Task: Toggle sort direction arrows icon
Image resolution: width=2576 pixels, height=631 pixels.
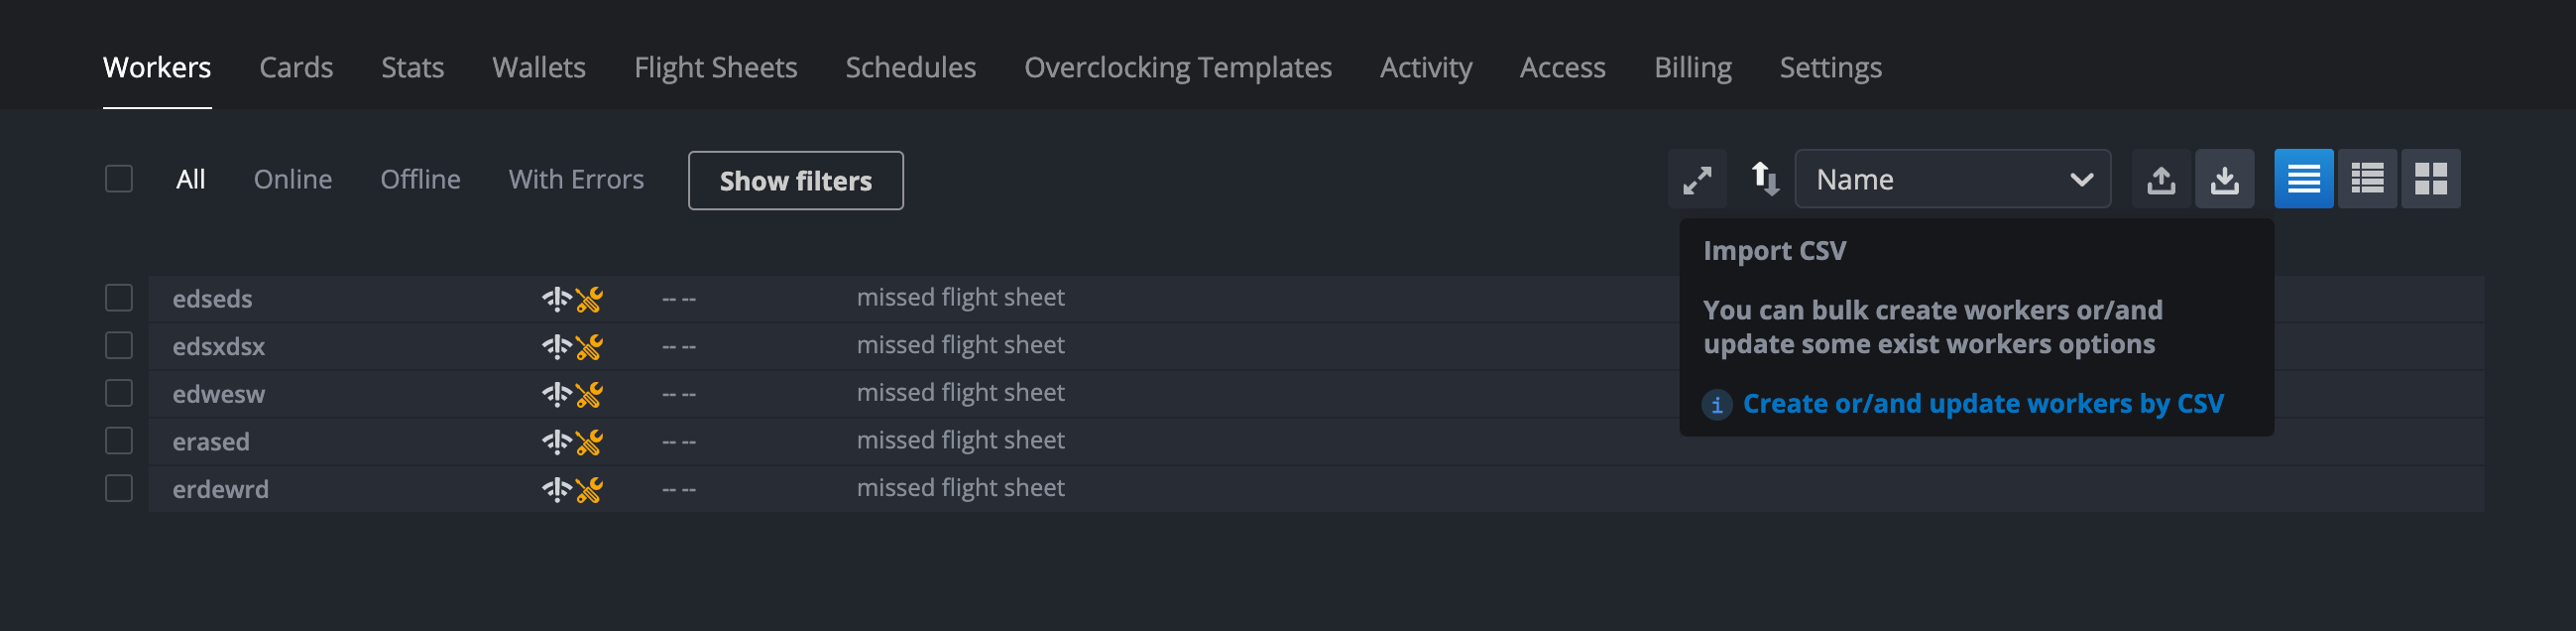Action: pos(1764,180)
